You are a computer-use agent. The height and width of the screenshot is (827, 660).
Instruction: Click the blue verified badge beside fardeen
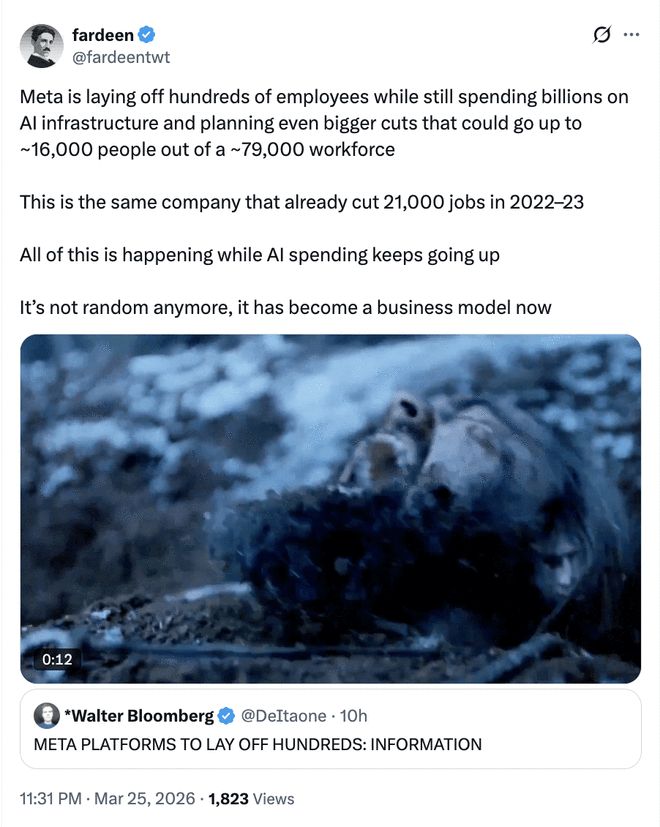point(146,35)
